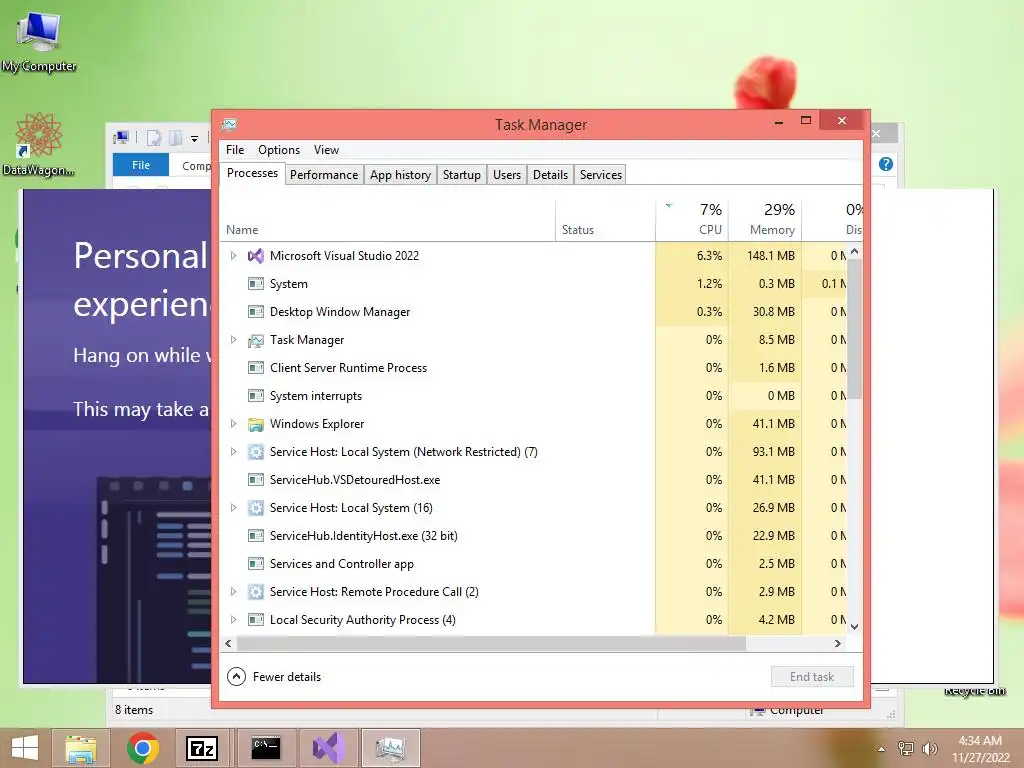Expand Local Security Authority Process (4)
This screenshot has height=768, width=1024.
[x=233, y=620]
